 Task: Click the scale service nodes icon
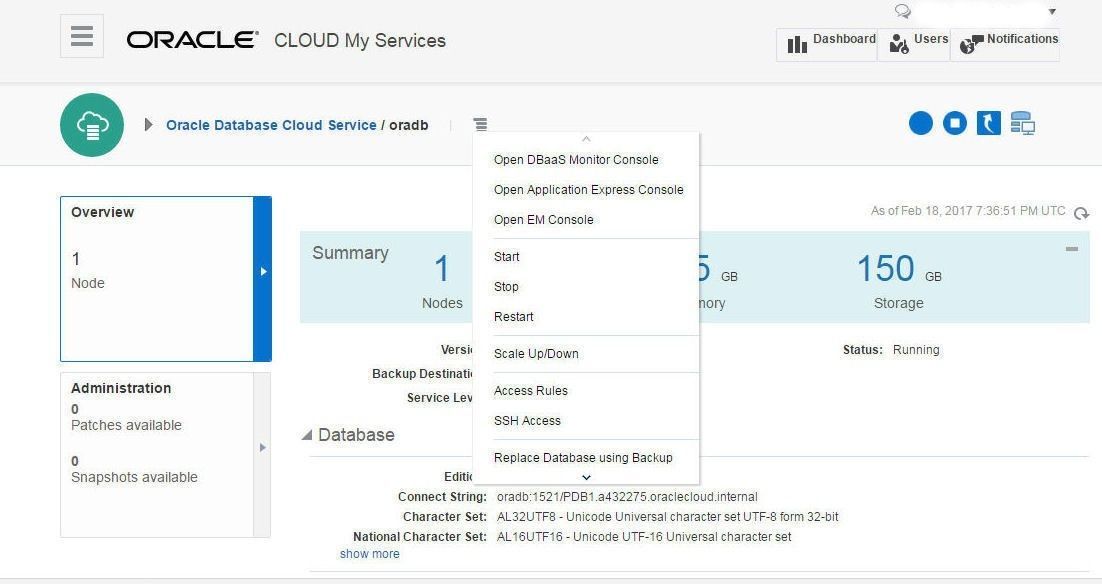[x=1023, y=123]
